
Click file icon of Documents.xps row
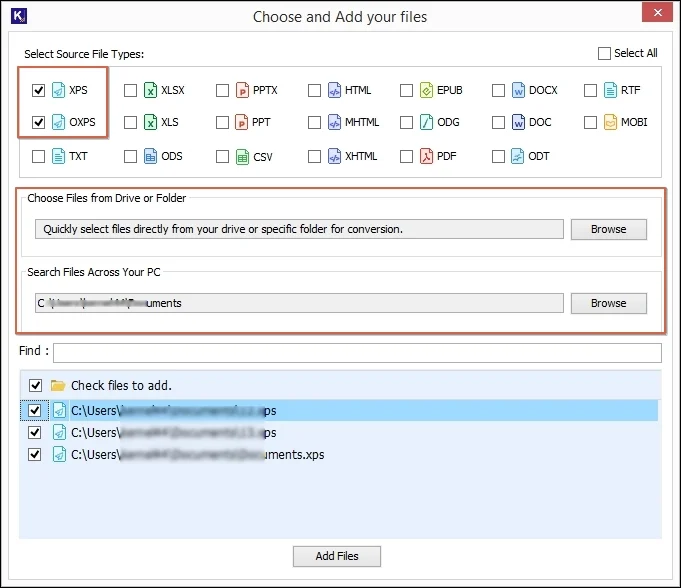59,454
